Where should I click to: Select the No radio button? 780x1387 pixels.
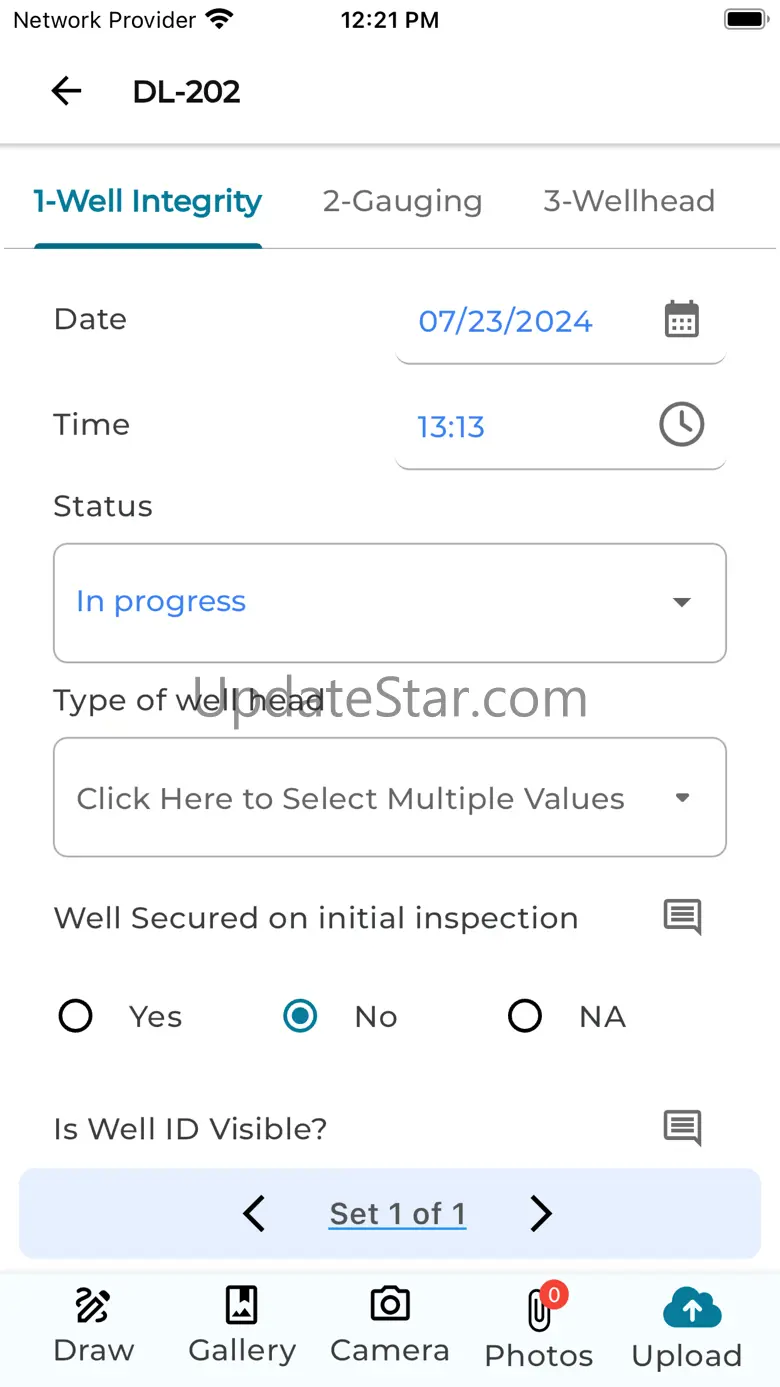tap(300, 1016)
